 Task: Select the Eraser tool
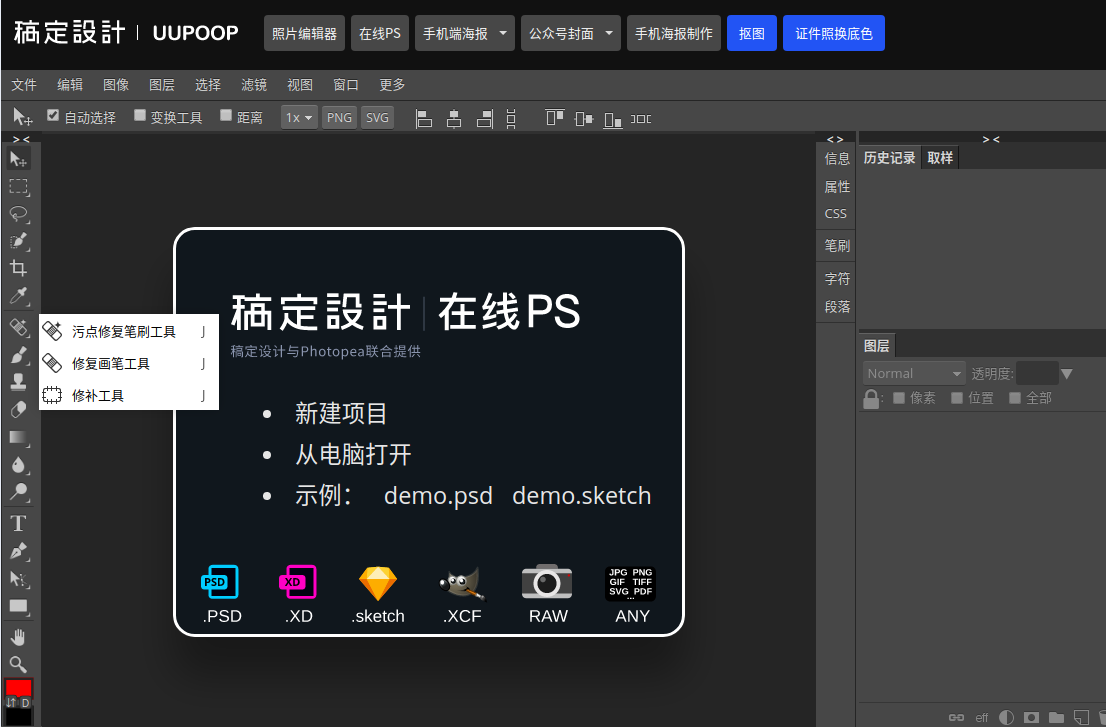pyautogui.click(x=18, y=409)
